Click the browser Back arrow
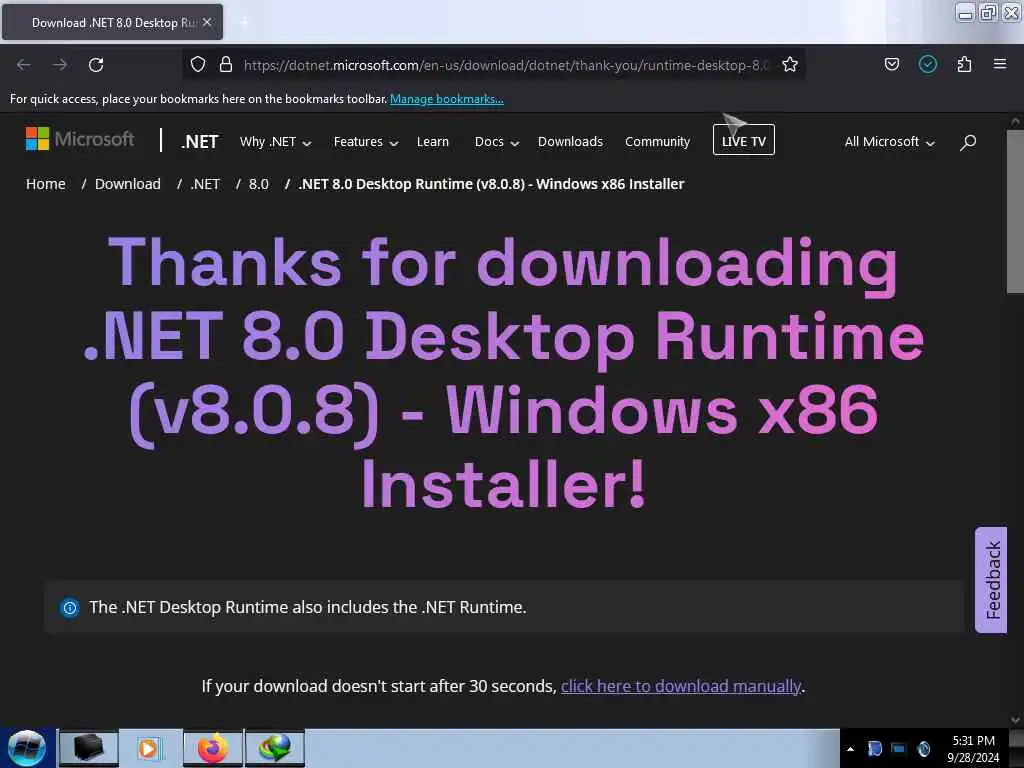This screenshot has height=768, width=1024. [x=24, y=65]
